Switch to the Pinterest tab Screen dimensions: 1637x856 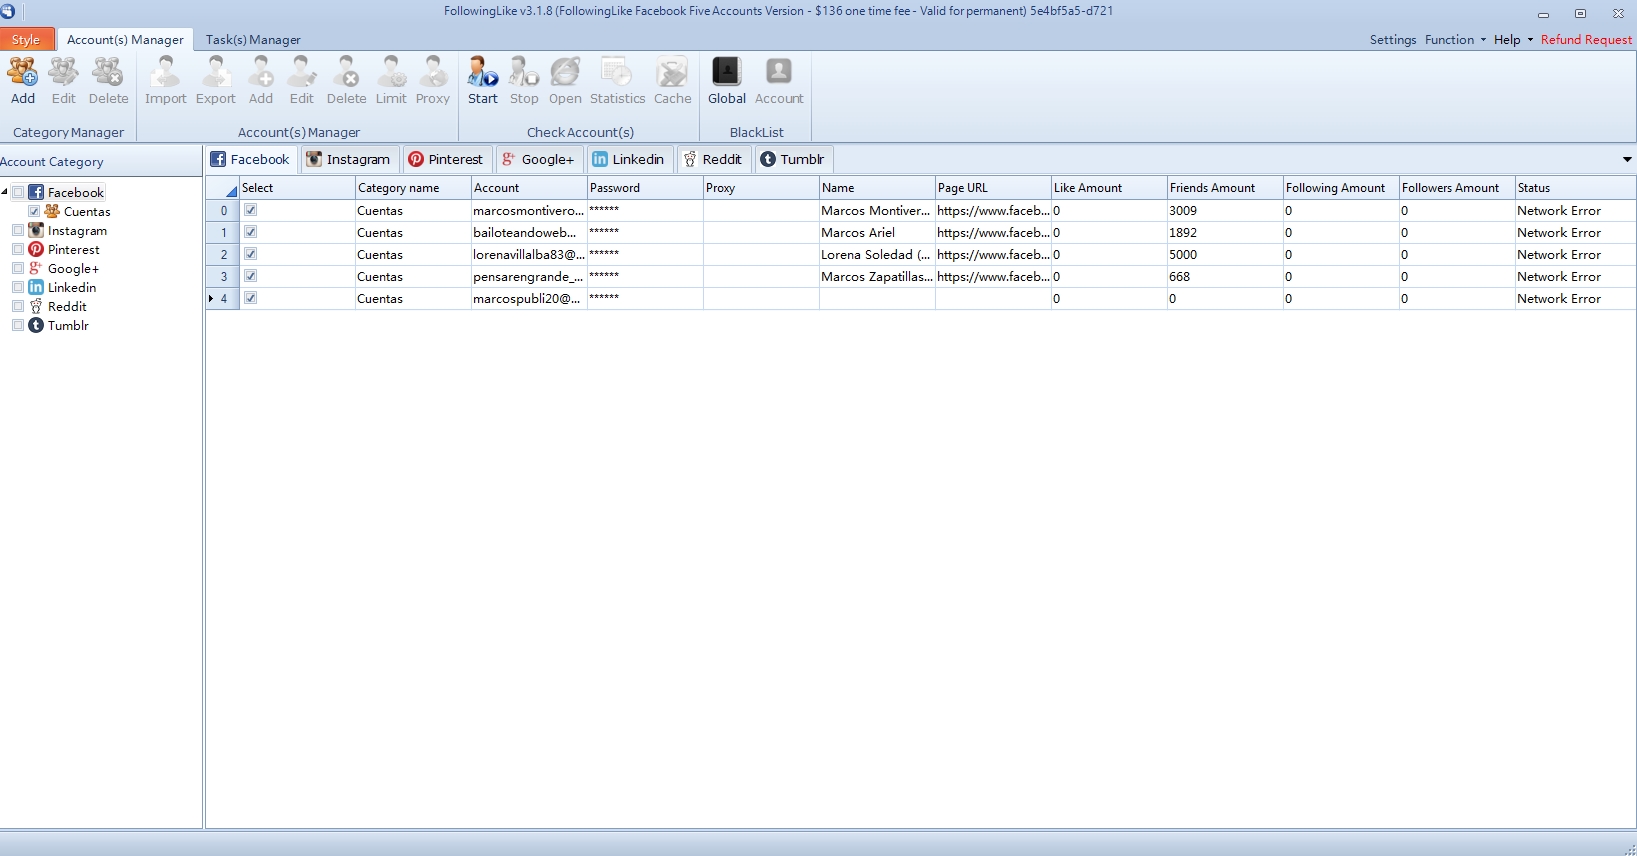(446, 160)
